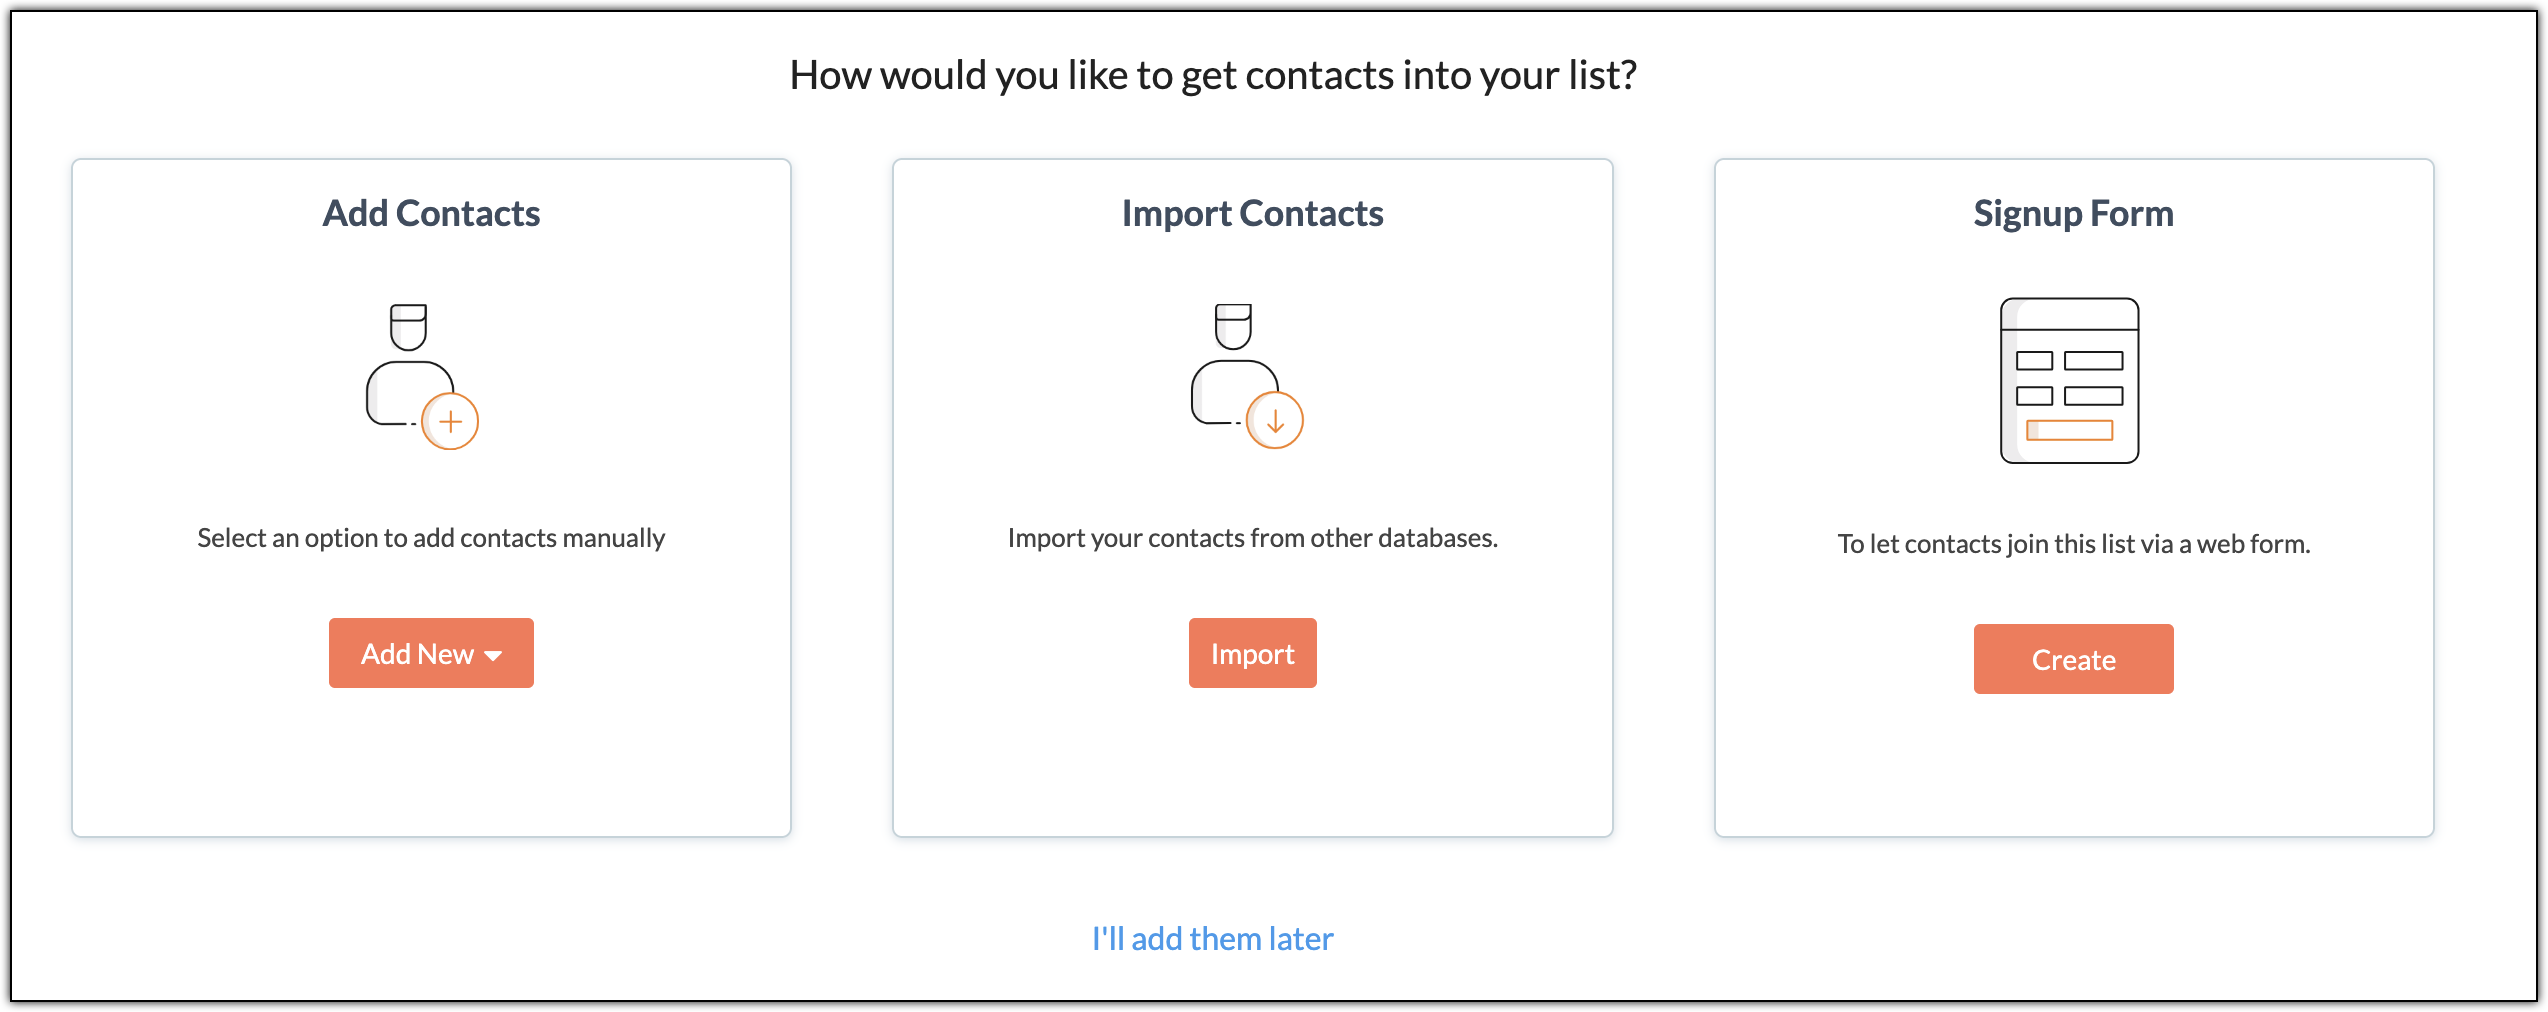Click the Create button

point(2074,659)
